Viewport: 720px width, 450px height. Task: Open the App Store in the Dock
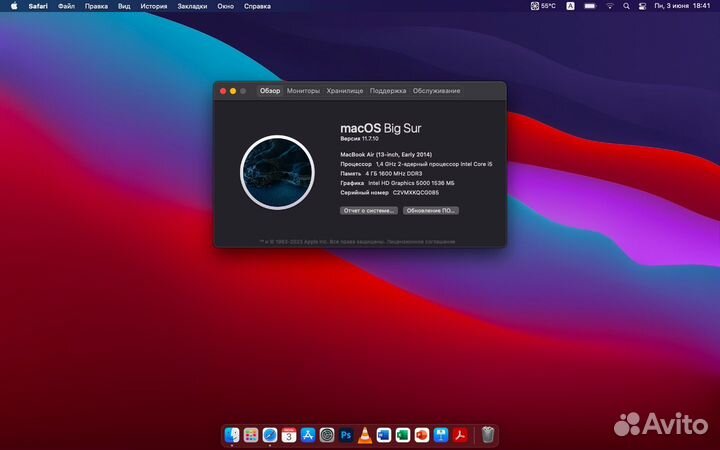point(308,434)
